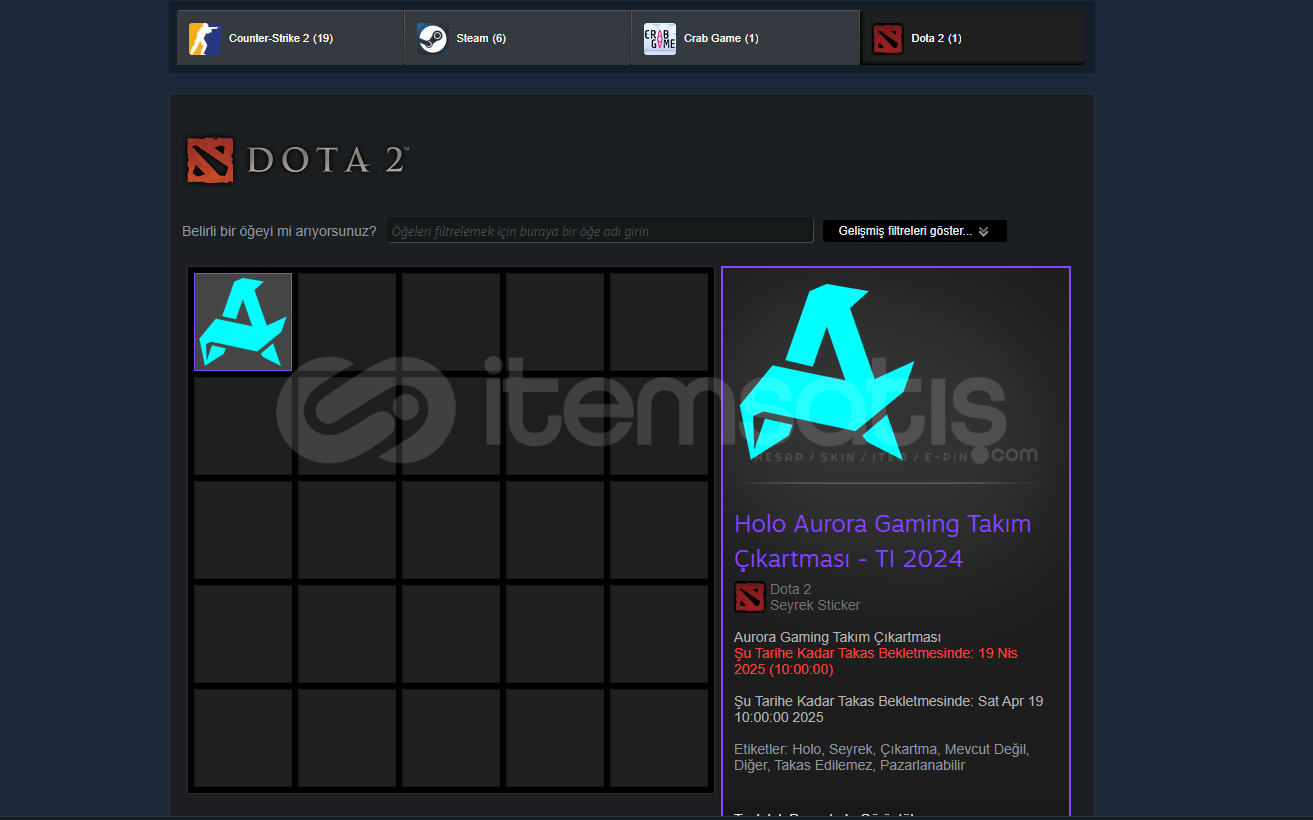Click the large Dota 2 logo header
1313x820 pixels.
[297, 160]
